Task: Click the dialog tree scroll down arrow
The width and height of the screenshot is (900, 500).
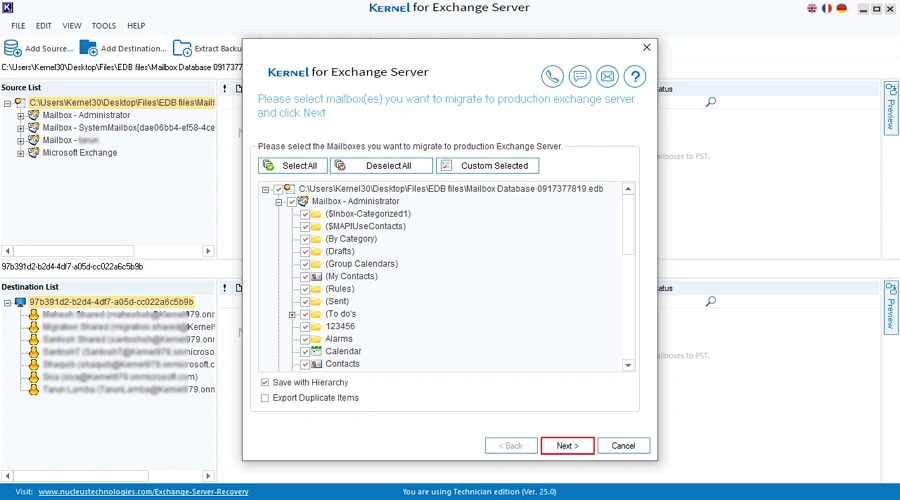Action: pos(628,365)
